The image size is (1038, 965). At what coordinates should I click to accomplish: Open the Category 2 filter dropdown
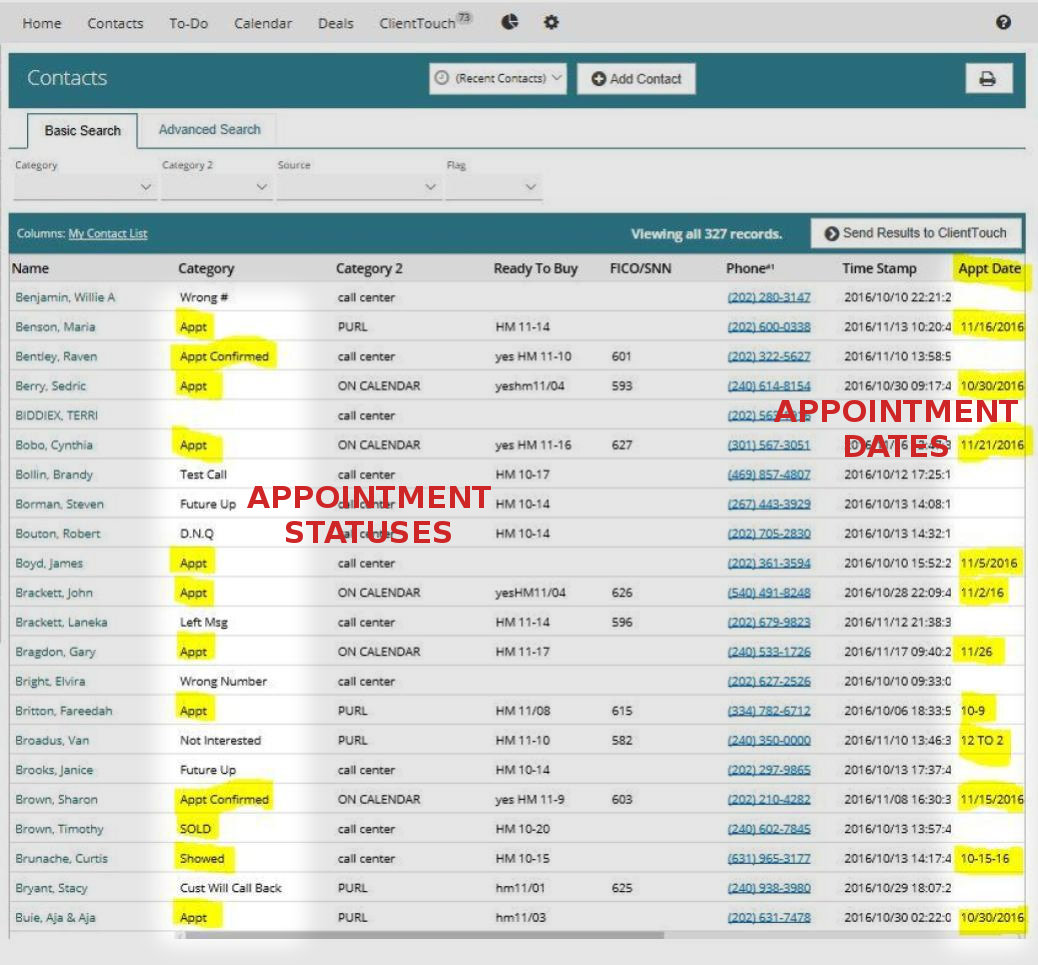pyautogui.click(x=216, y=187)
